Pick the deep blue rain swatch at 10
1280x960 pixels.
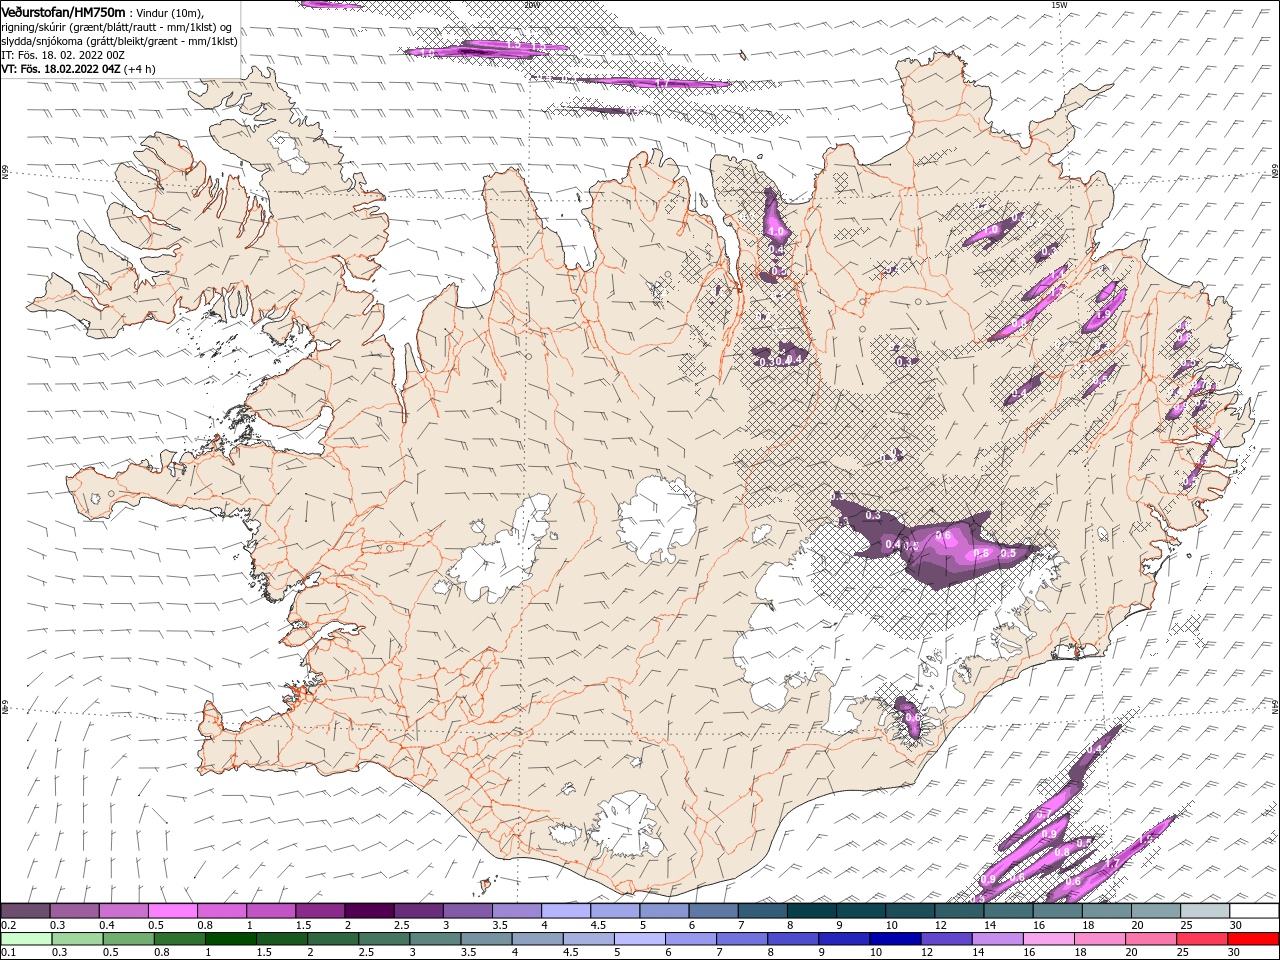894,939
